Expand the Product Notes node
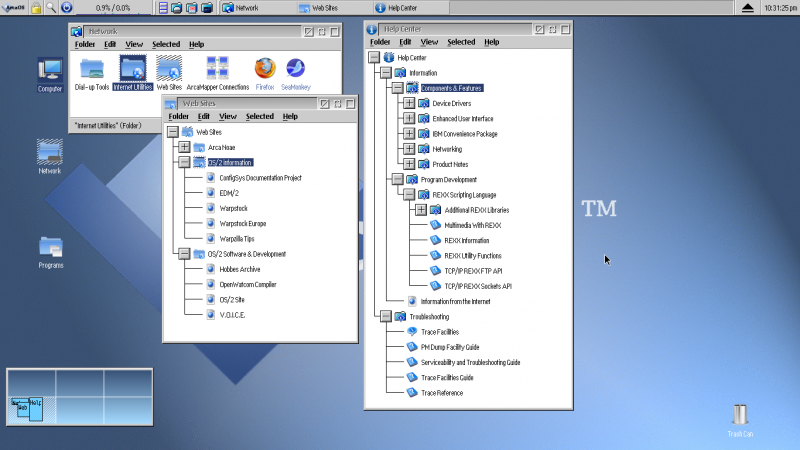The height and width of the screenshot is (450, 800). pyautogui.click(x=409, y=164)
